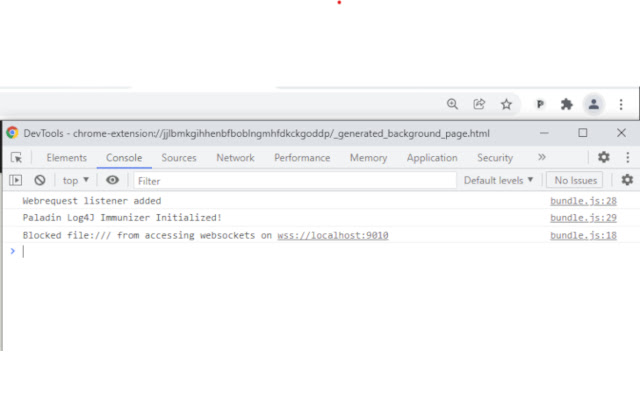Expand the Default levels dropdown
The height and width of the screenshot is (400, 640).
498,180
